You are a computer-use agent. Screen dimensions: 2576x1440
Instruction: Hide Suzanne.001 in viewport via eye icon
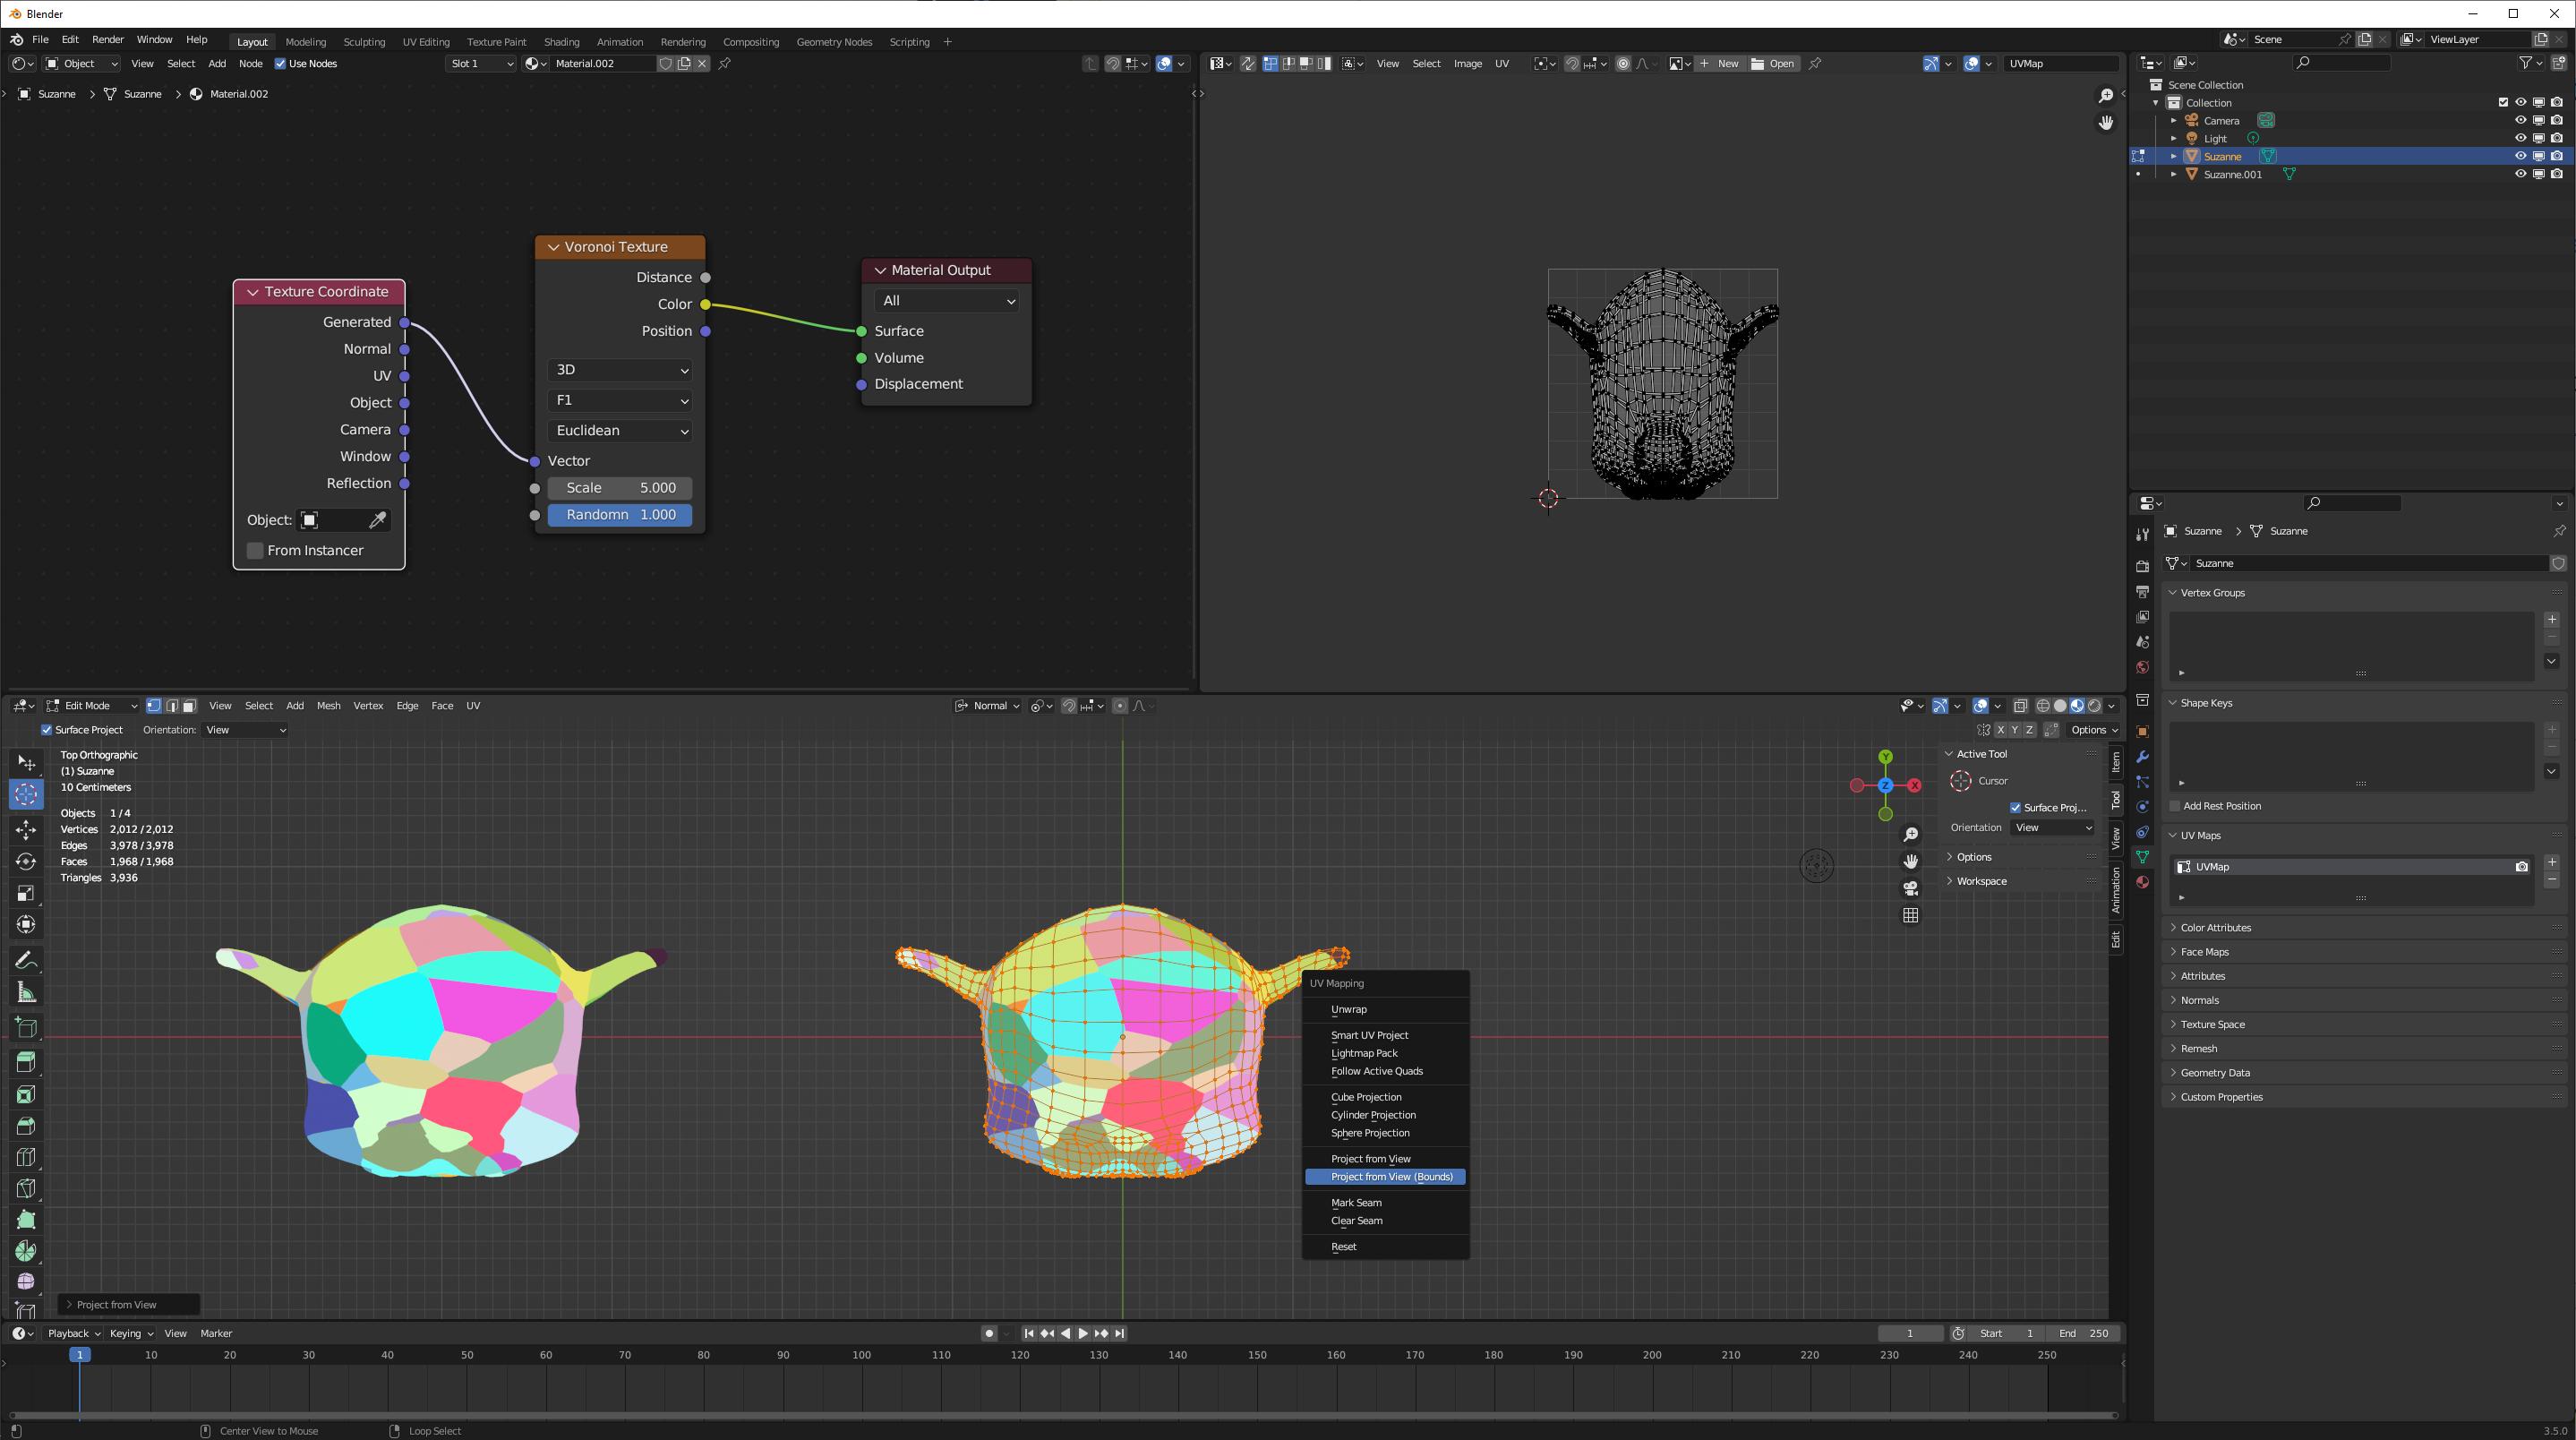click(x=2520, y=174)
